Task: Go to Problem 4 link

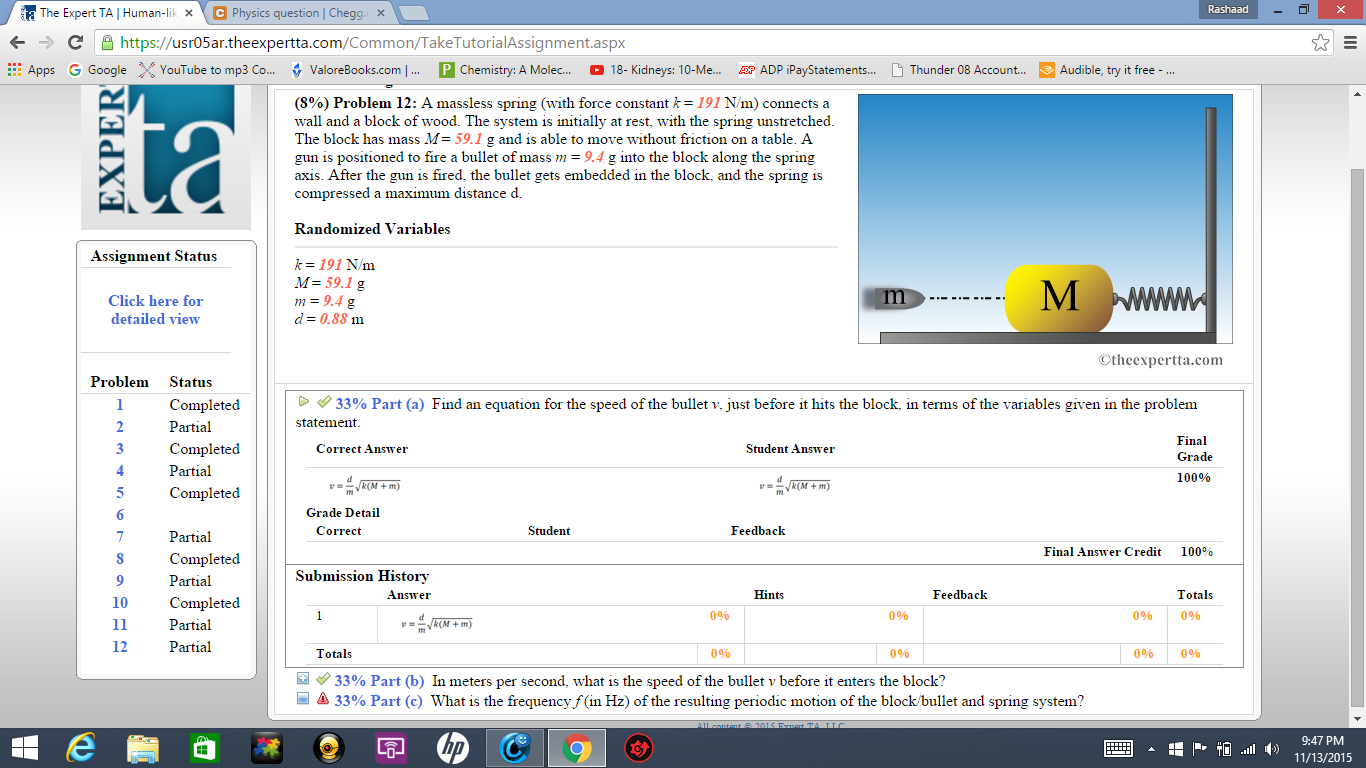Action: 120,471
